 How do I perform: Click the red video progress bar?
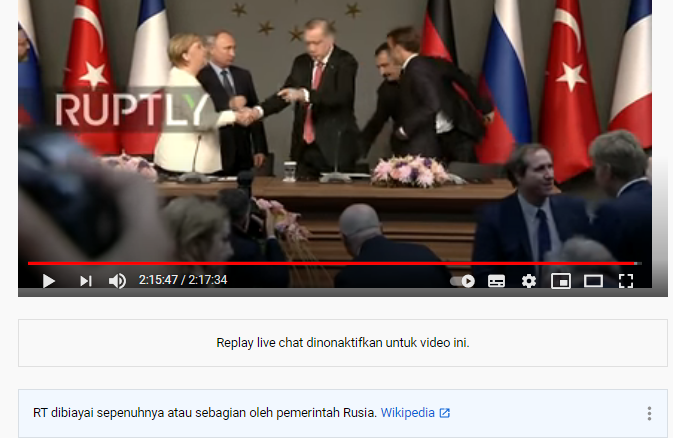coord(331,263)
